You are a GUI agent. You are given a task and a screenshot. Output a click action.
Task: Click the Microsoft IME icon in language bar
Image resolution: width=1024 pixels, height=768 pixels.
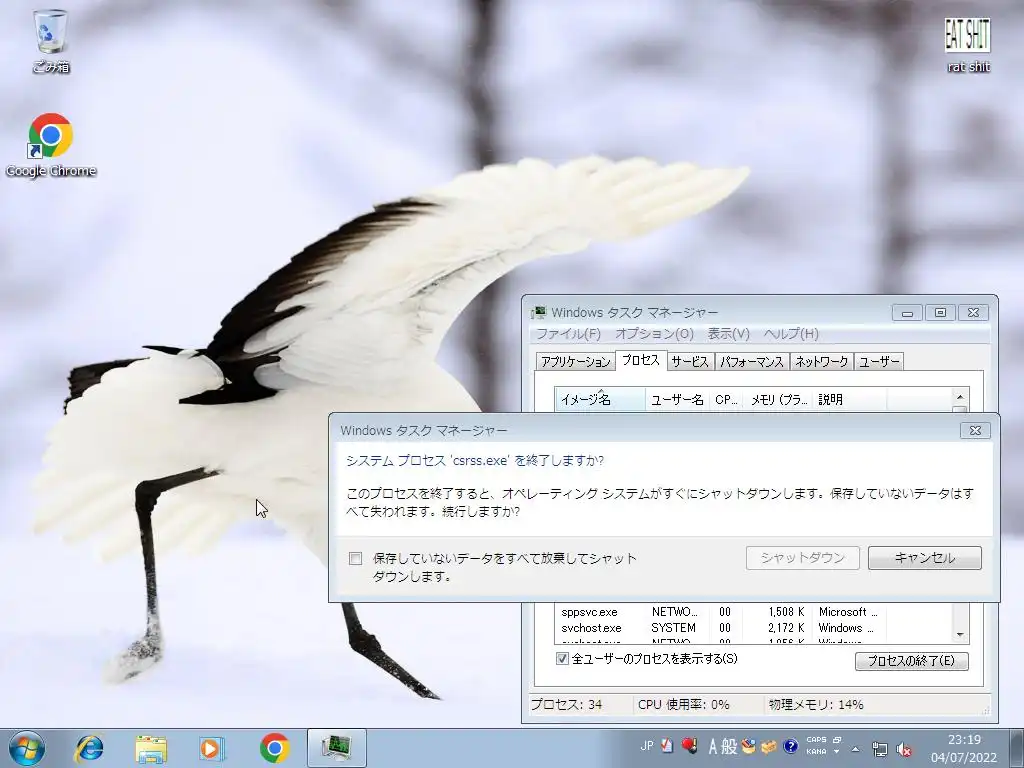click(667, 745)
